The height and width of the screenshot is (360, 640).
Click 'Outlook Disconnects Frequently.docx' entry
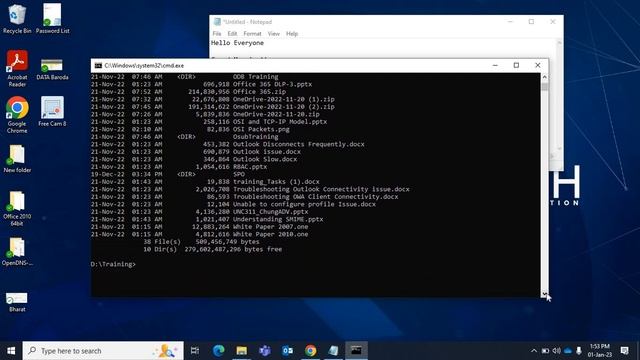tap(299, 144)
